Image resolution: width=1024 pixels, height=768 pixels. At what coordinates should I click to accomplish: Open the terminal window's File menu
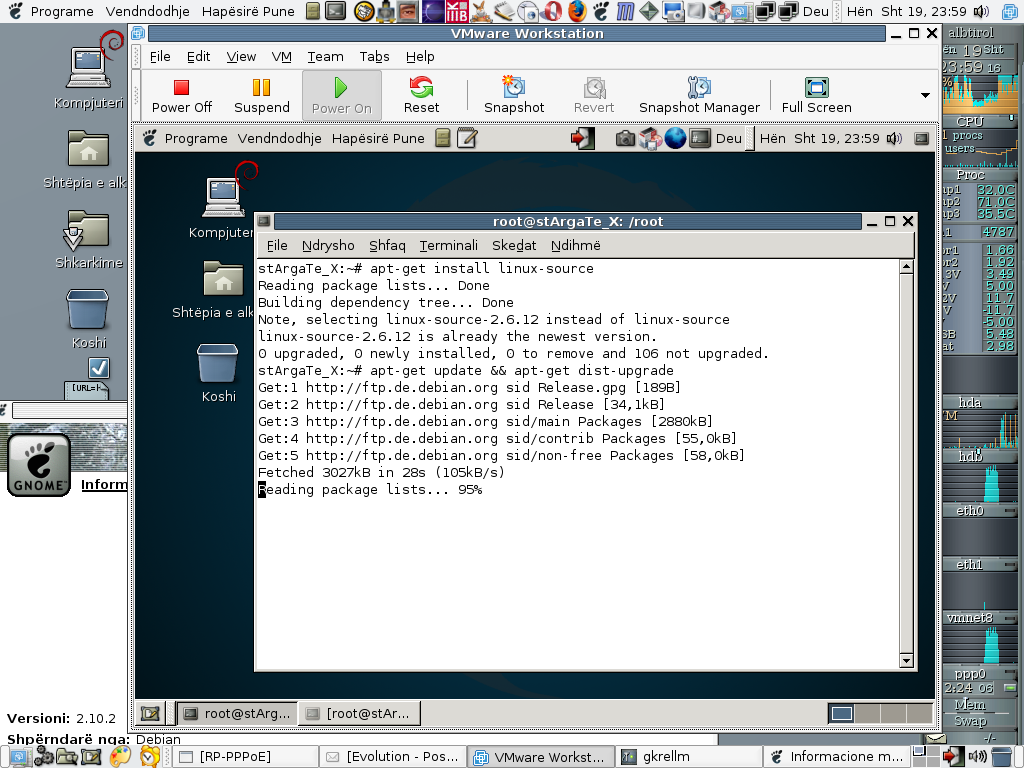[x=277, y=246]
